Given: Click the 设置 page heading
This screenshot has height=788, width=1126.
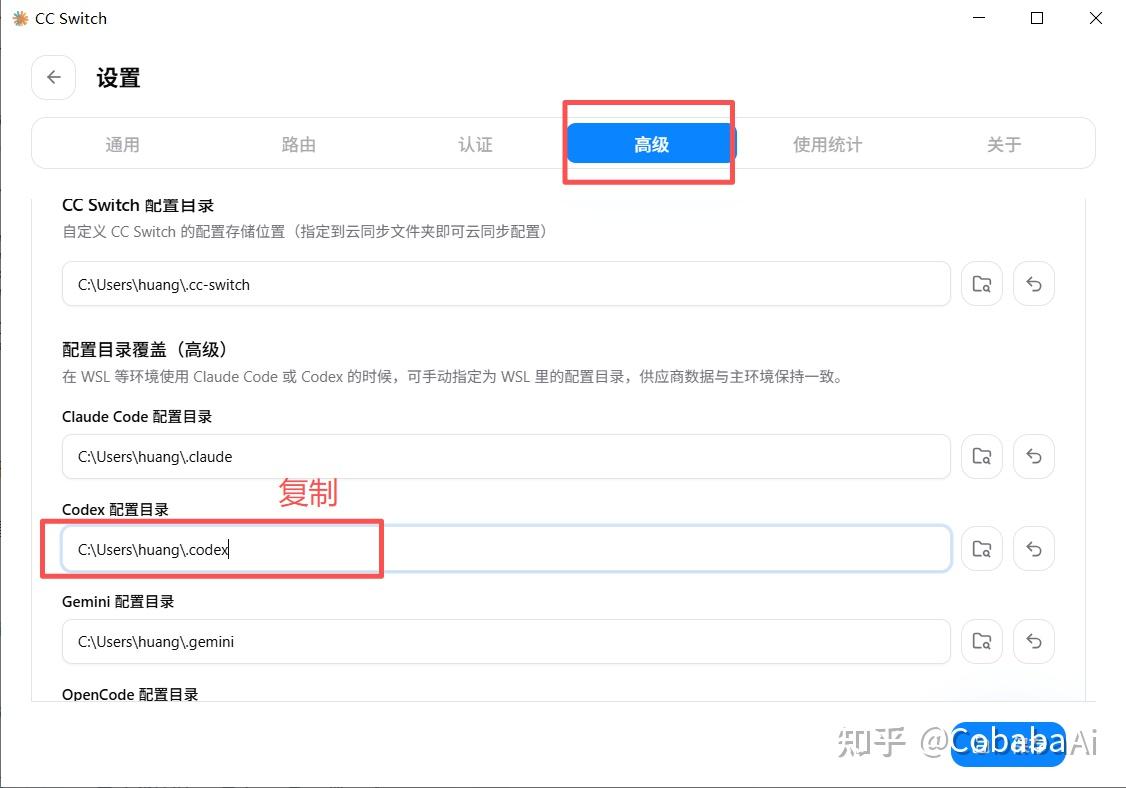Looking at the screenshot, I should pos(118,78).
